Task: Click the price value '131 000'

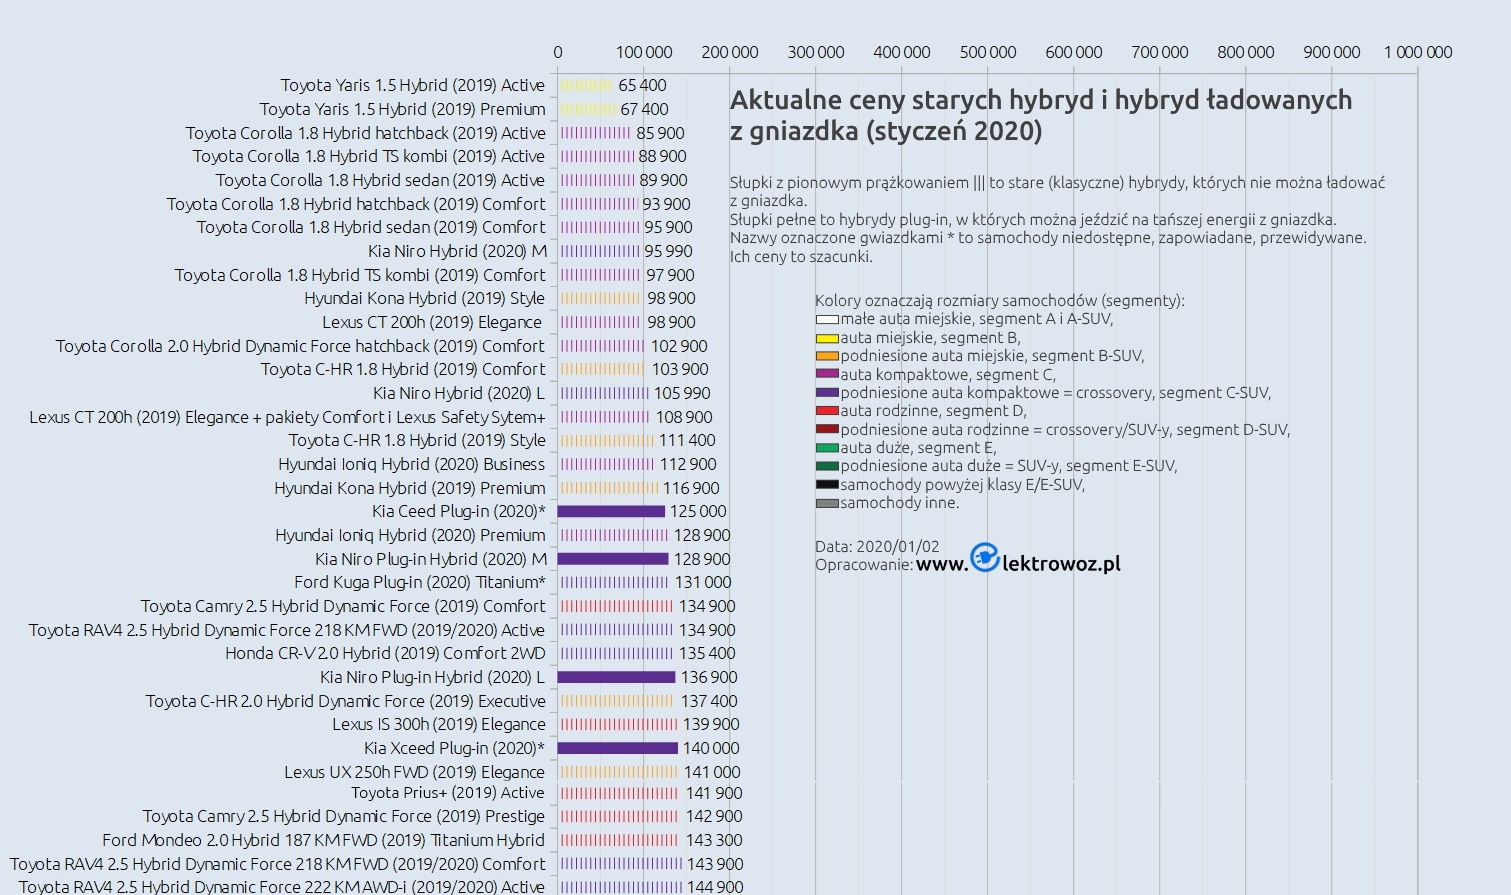Action: [x=703, y=582]
